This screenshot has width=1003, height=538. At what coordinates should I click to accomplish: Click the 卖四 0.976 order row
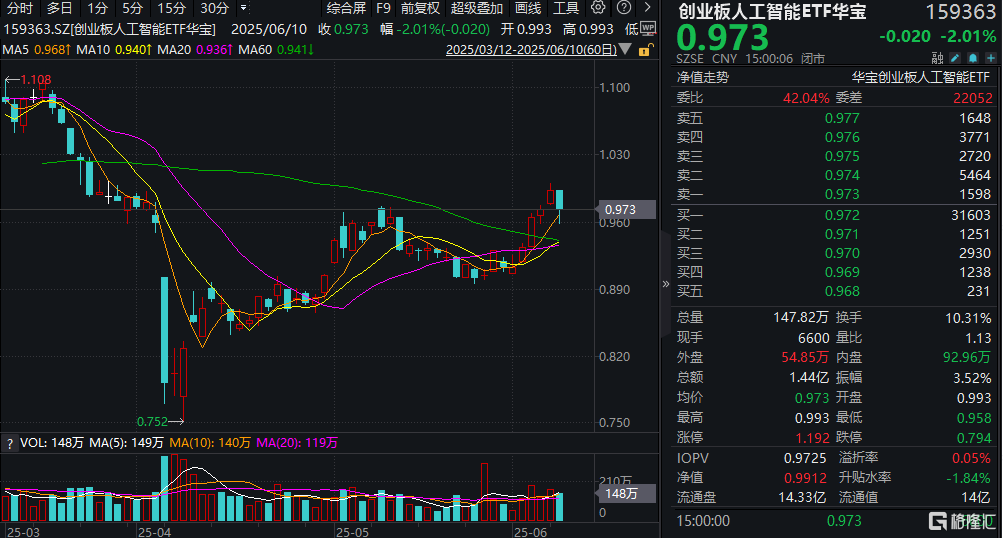[833, 137]
